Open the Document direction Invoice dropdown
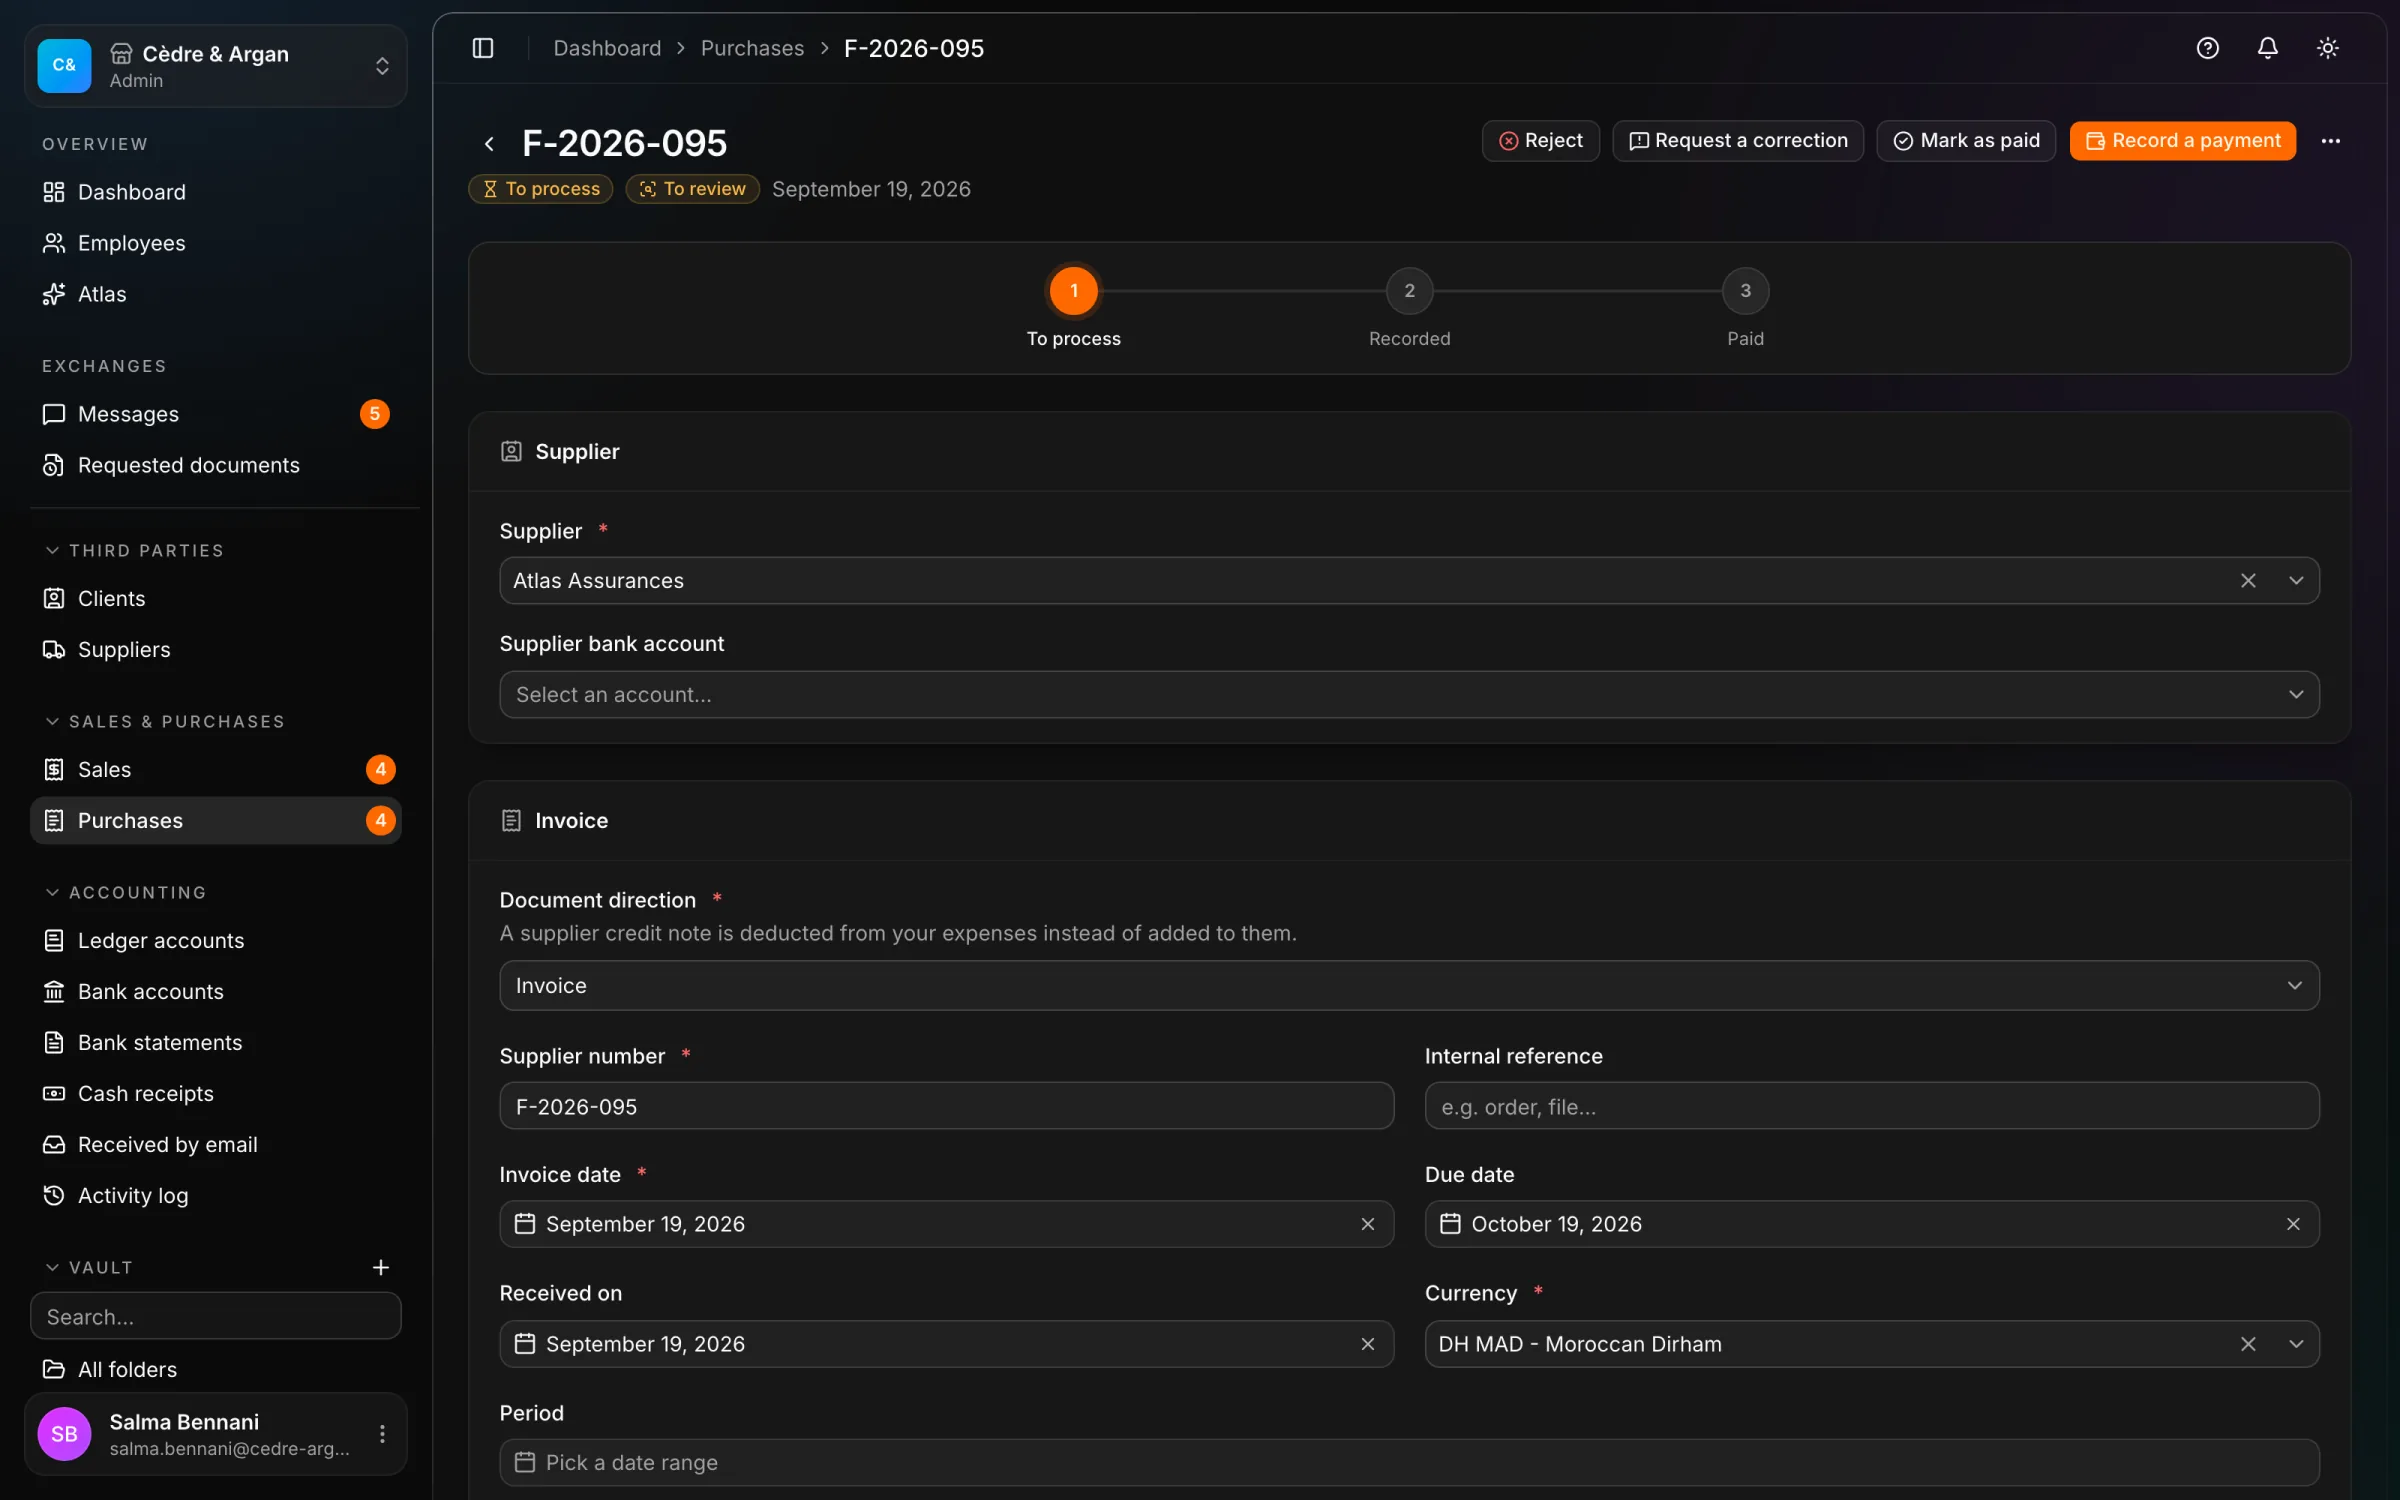The height and width of the screenshot is (1500, 2400). (x=1409, y=986)
